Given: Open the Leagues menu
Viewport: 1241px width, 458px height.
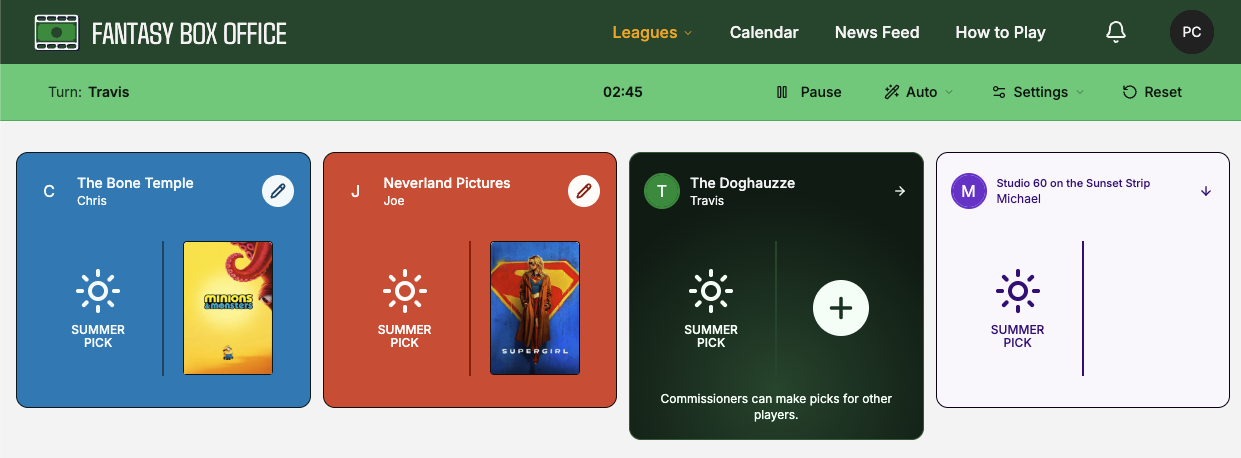Looking at the screenshot, I should pos(652,32).
